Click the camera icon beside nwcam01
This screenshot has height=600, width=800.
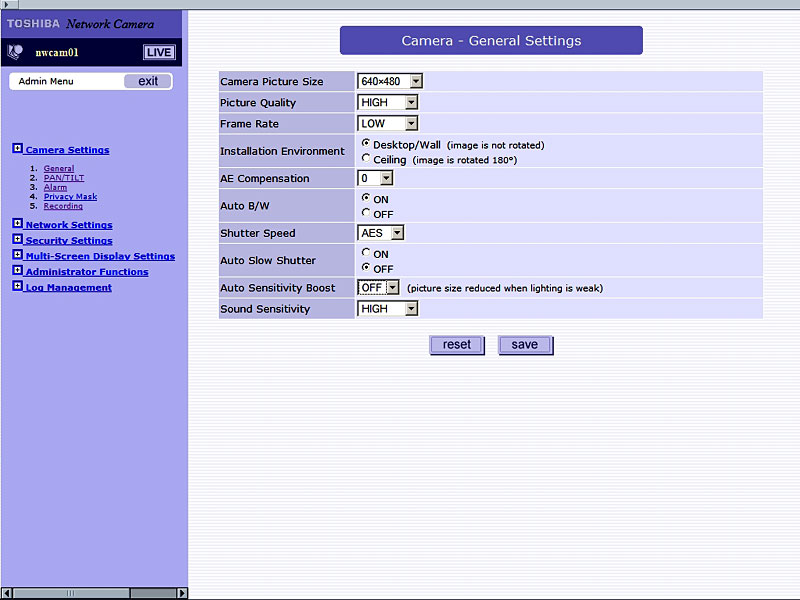pos(15,52)
